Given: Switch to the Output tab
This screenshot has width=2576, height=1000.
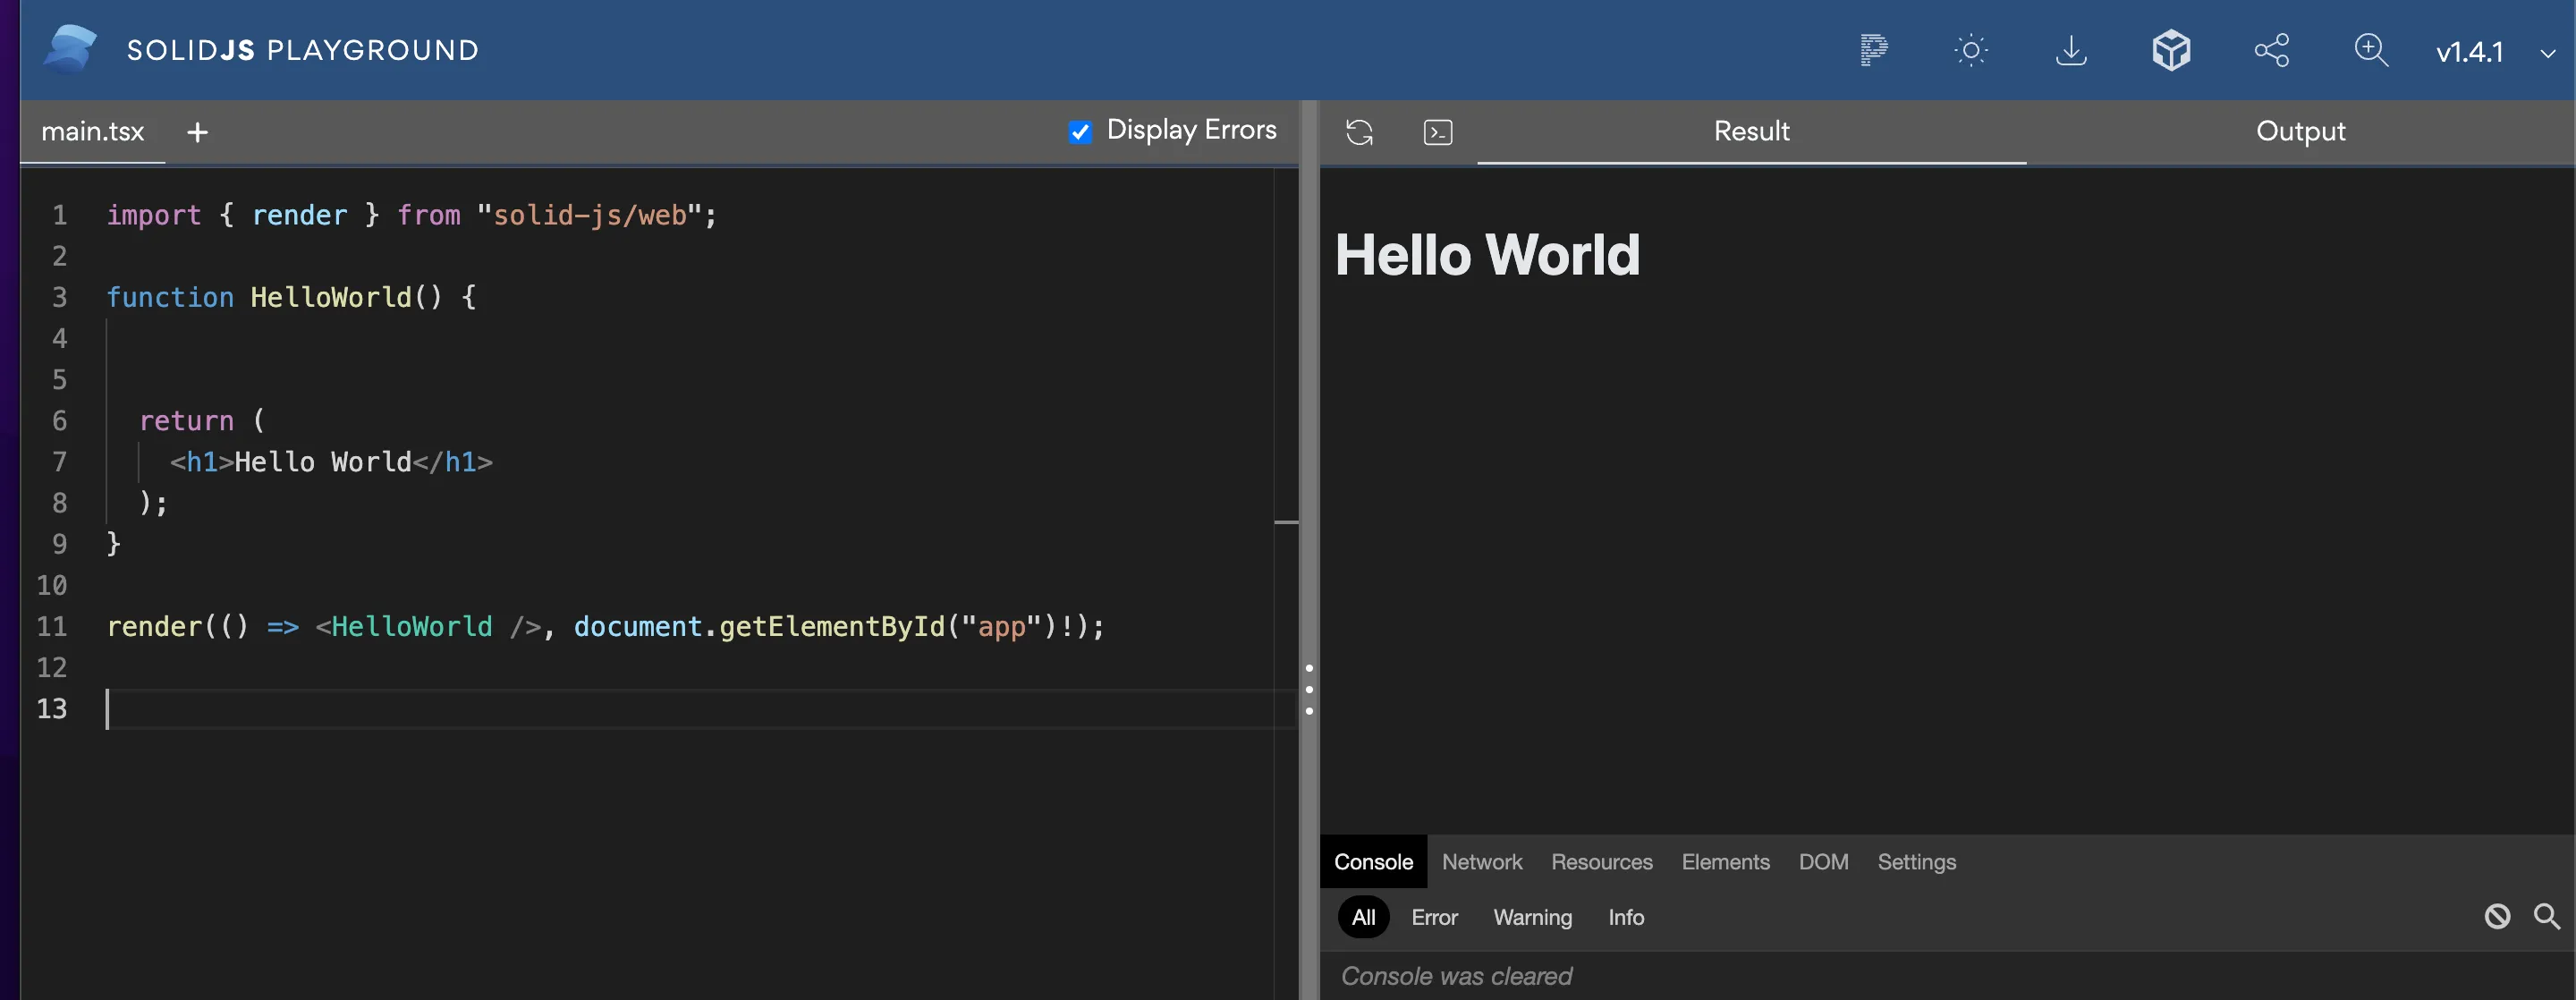Looking at the screenshot, I should click(2300, 131).
